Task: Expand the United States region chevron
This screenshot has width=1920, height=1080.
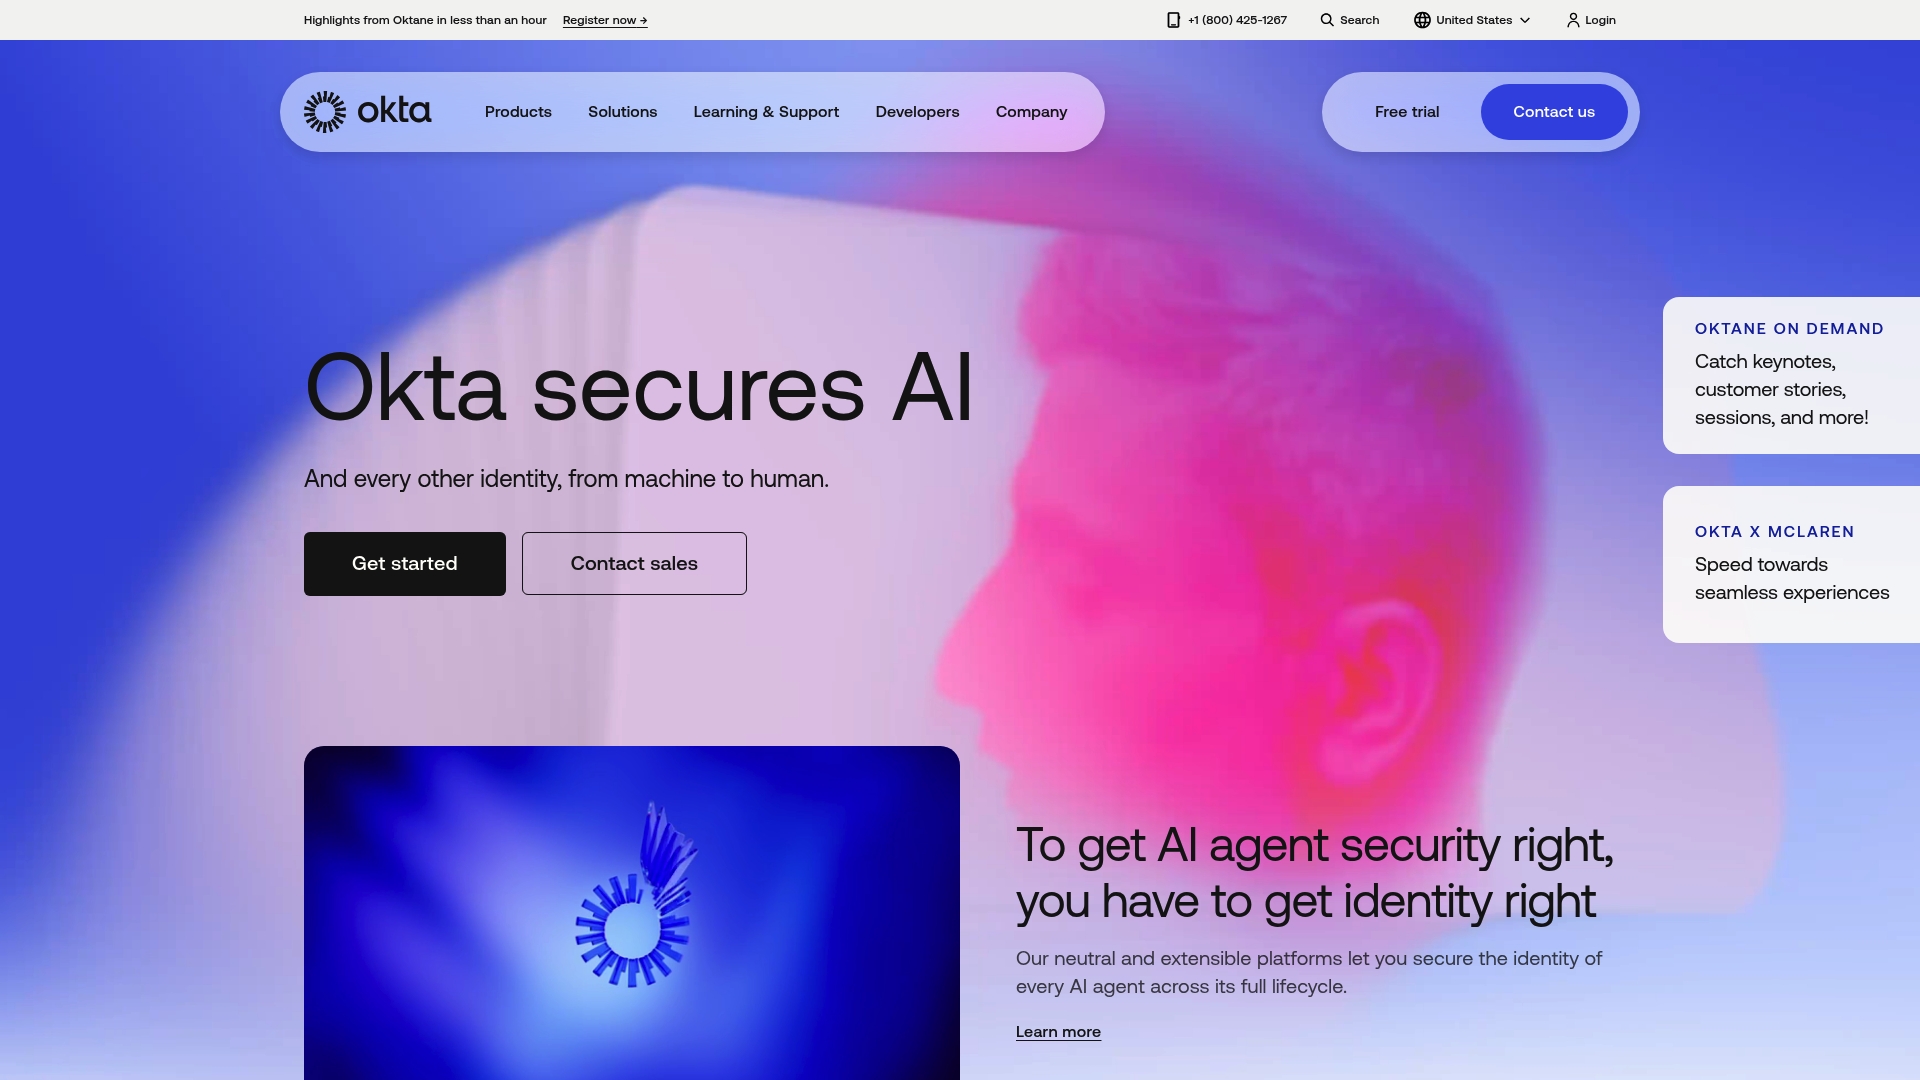Action: point(1525,20)
